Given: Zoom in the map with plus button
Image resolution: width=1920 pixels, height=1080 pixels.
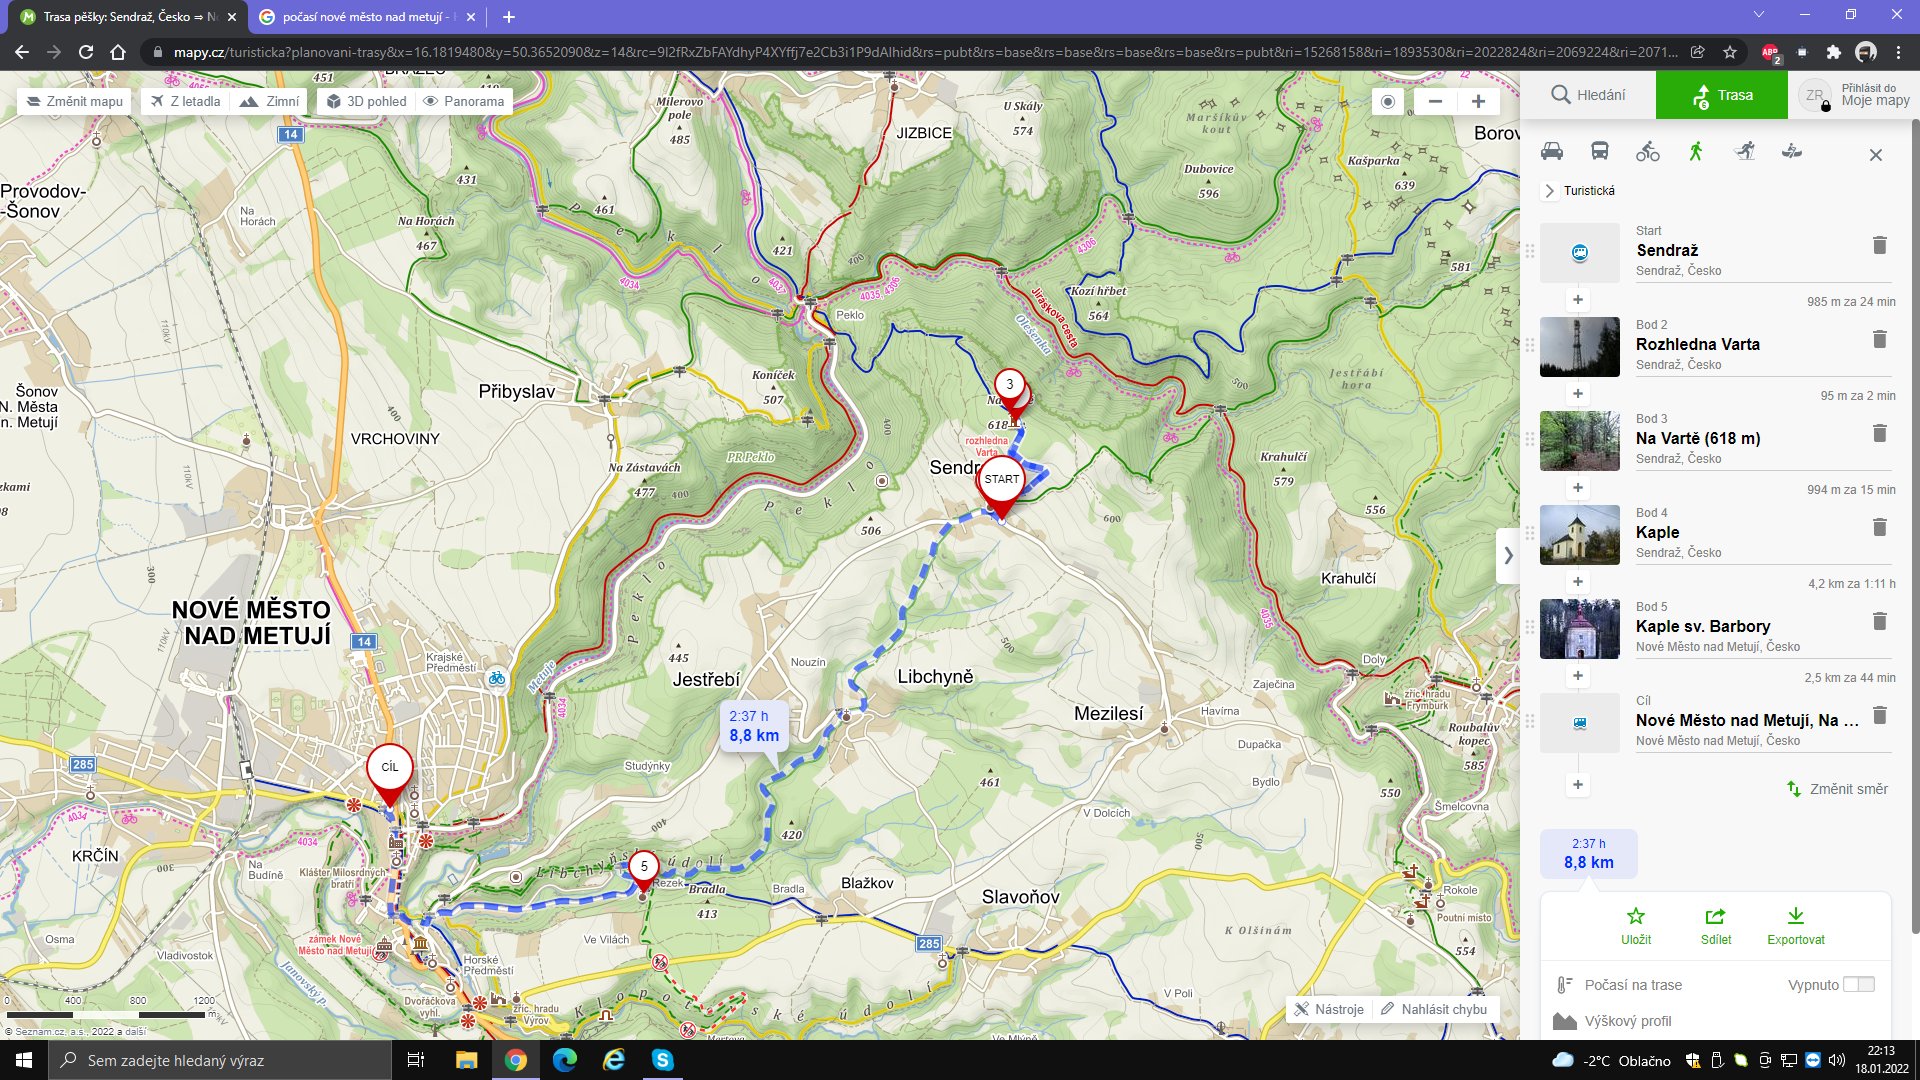Looking at the screenshot, I should coord(1478,102).
